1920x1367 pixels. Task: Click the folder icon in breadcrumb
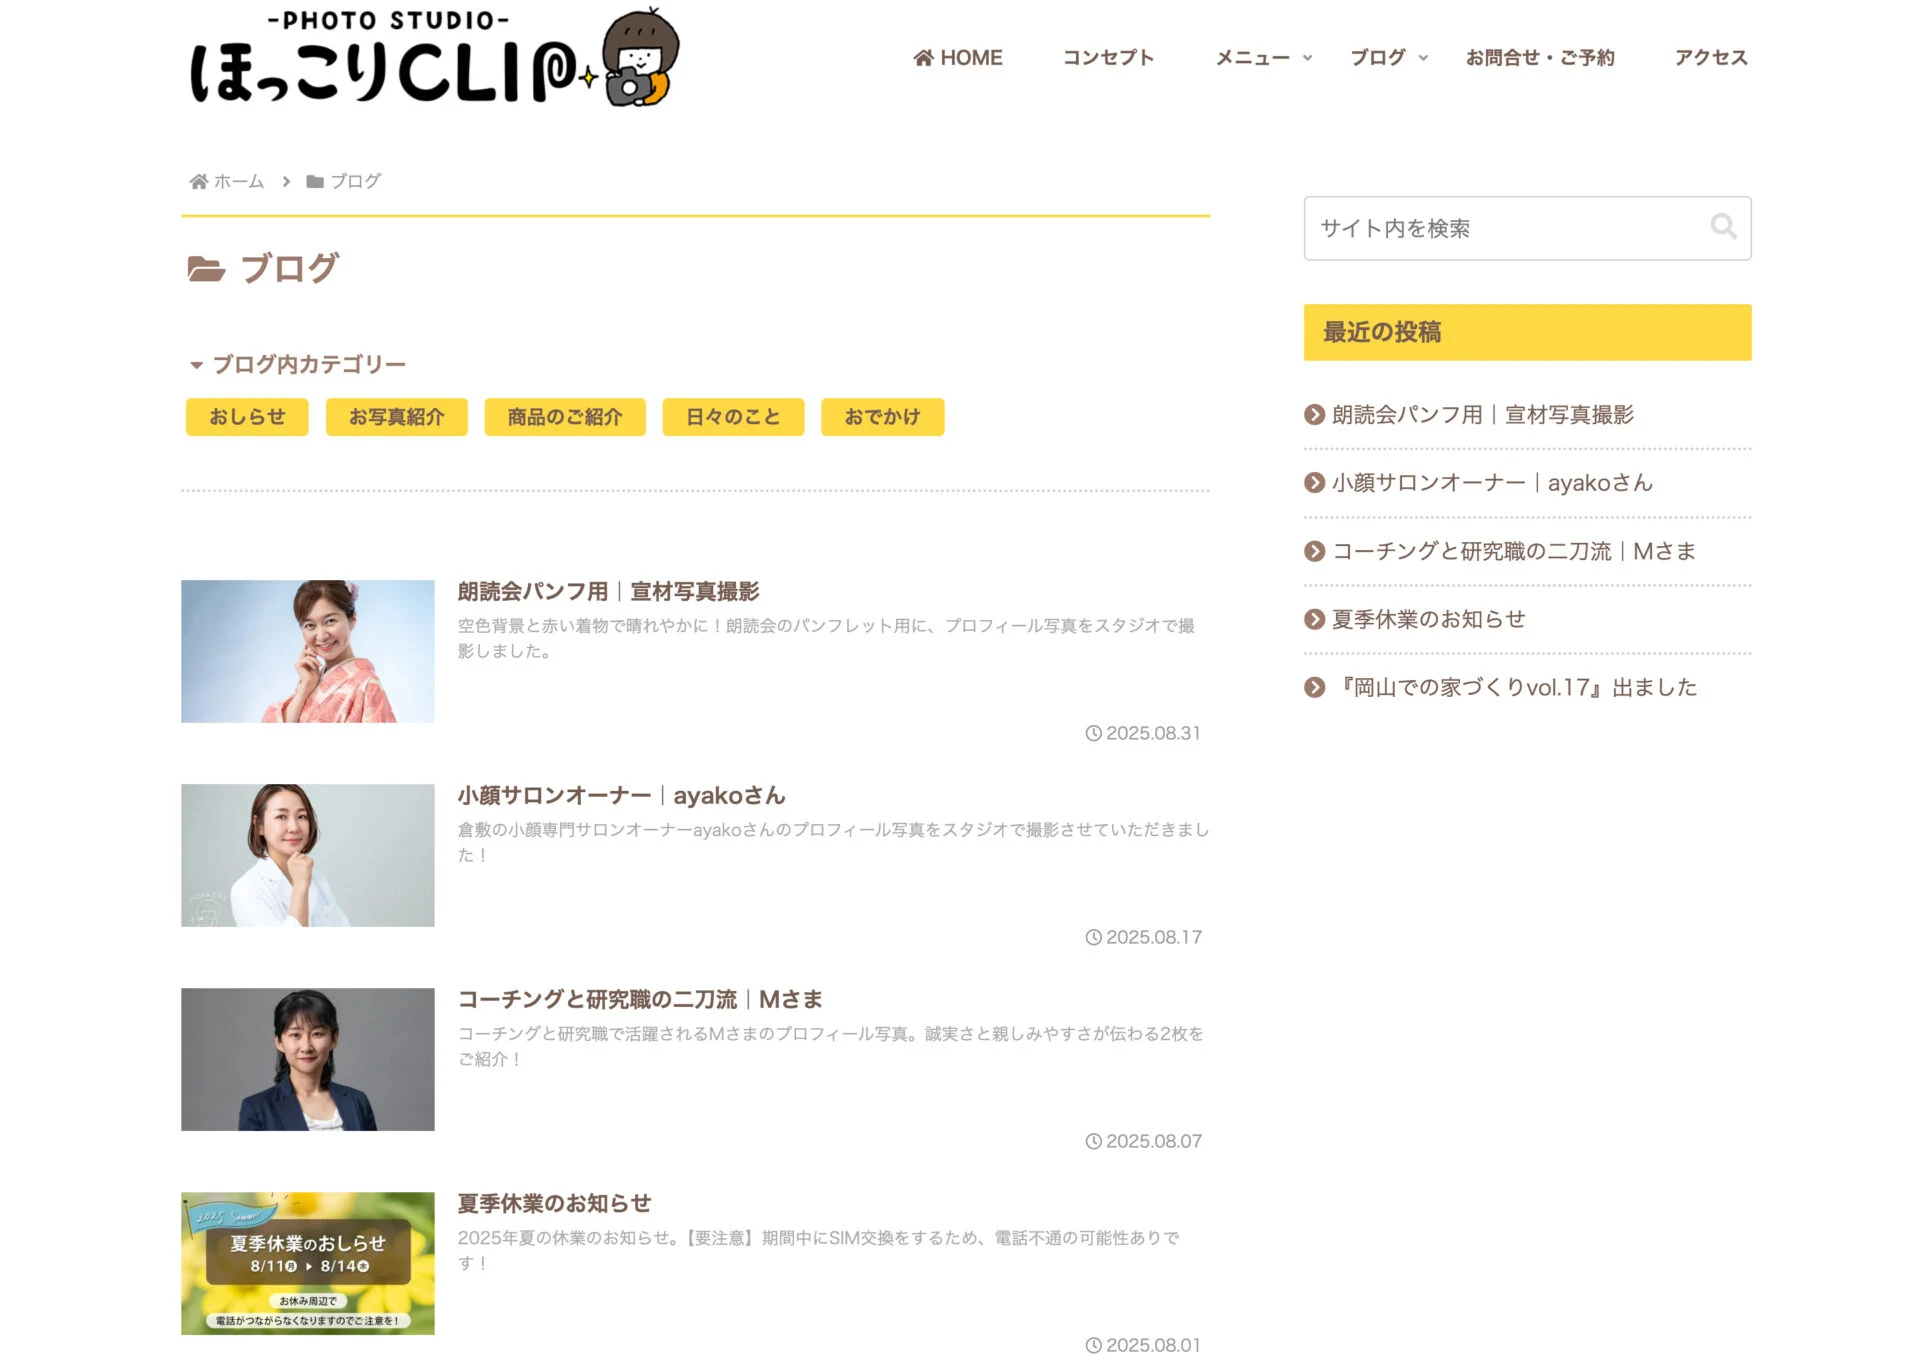(x=315, y=181)
